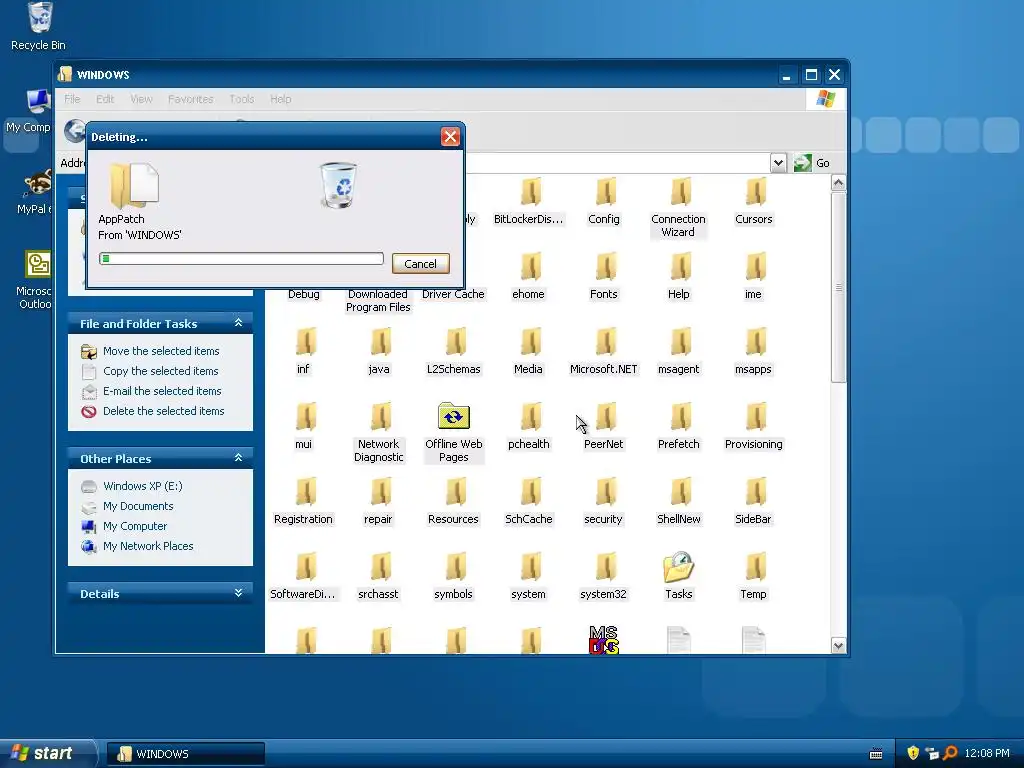Viewport: 1024px width, 768px height.
Task: Select the msapps folder
Action: [x=754, y=351]
